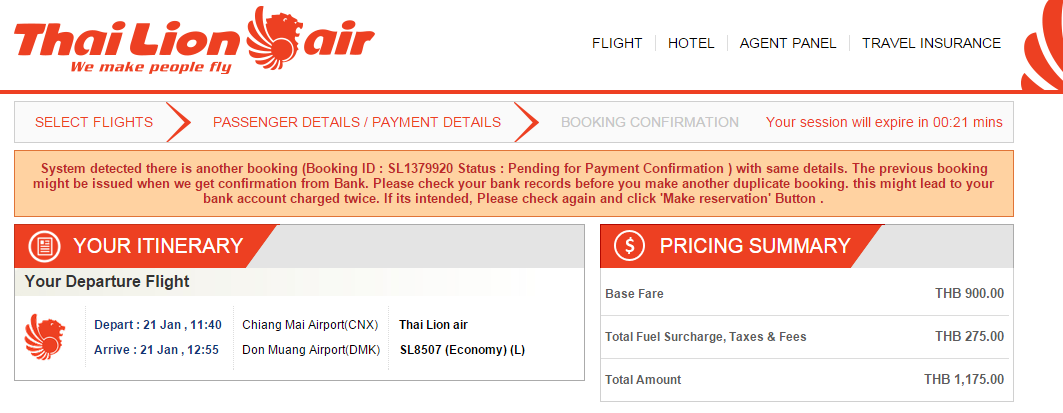Viewport: 1063px width, 413px height.
Task: Click the Thai Lion air logo
Action: point(194,41)
